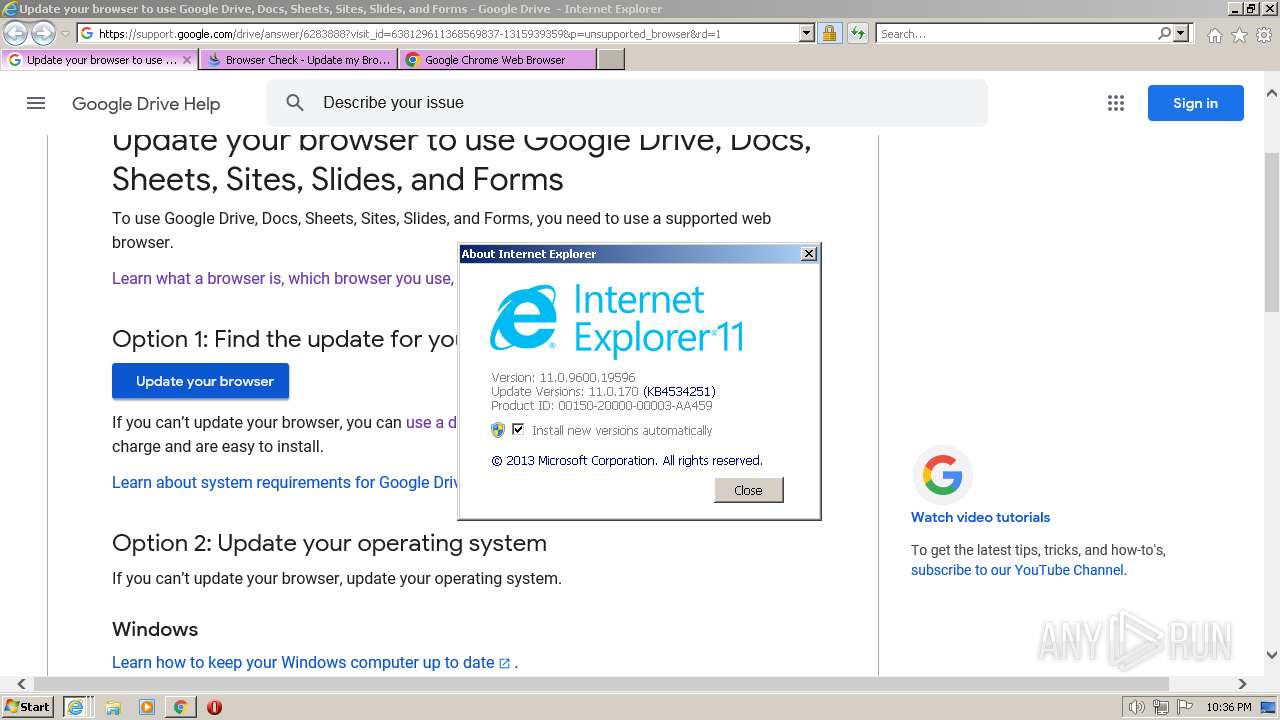Open the IE Tools gear icon
This screenshot has height=720, width=1280.
pos(1264,35)
